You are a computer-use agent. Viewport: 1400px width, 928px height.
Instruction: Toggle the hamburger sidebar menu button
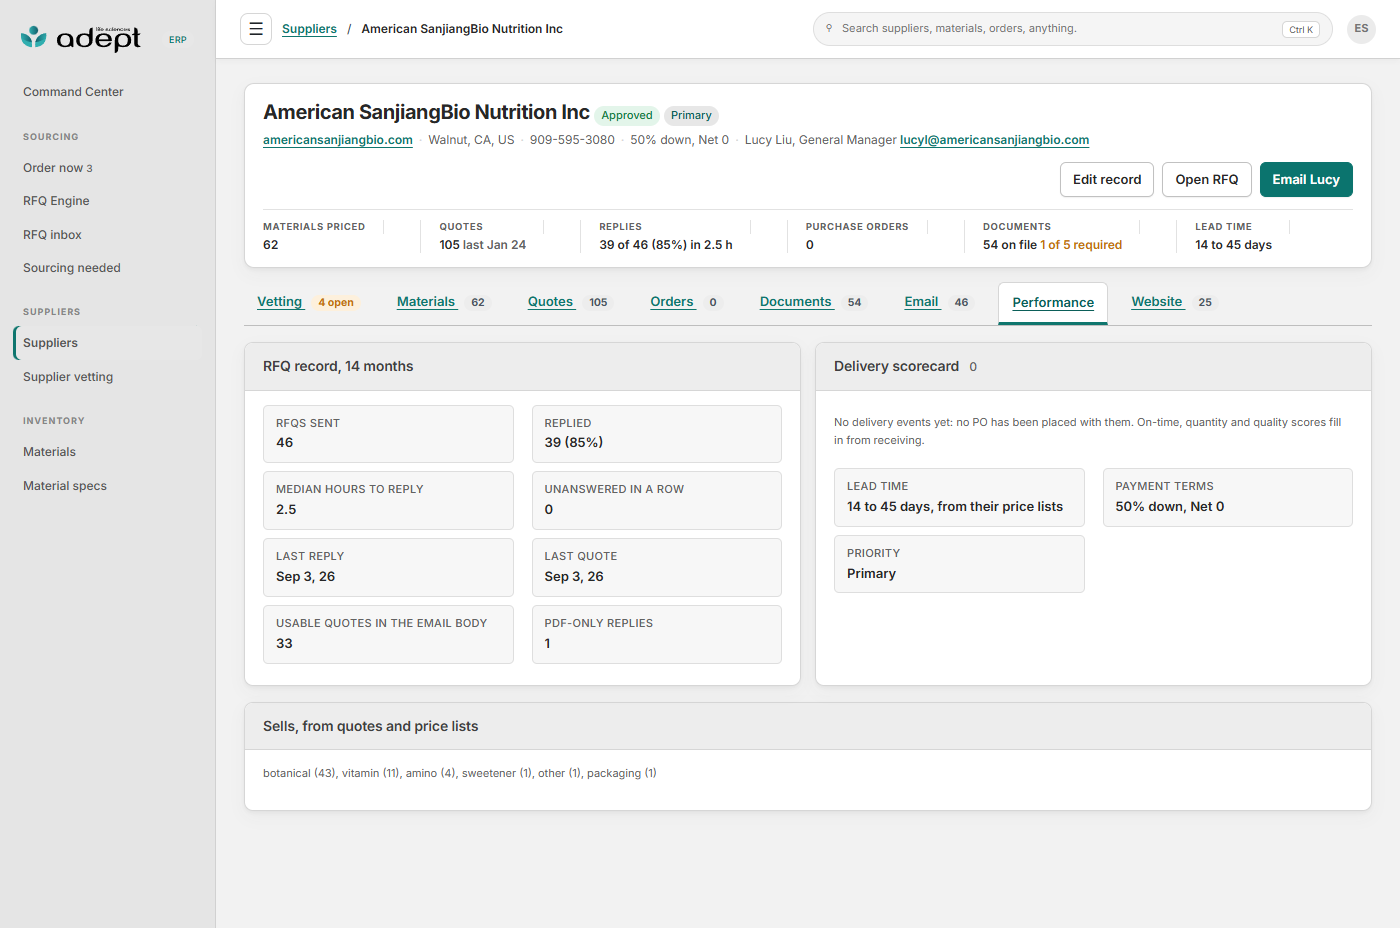256,29
